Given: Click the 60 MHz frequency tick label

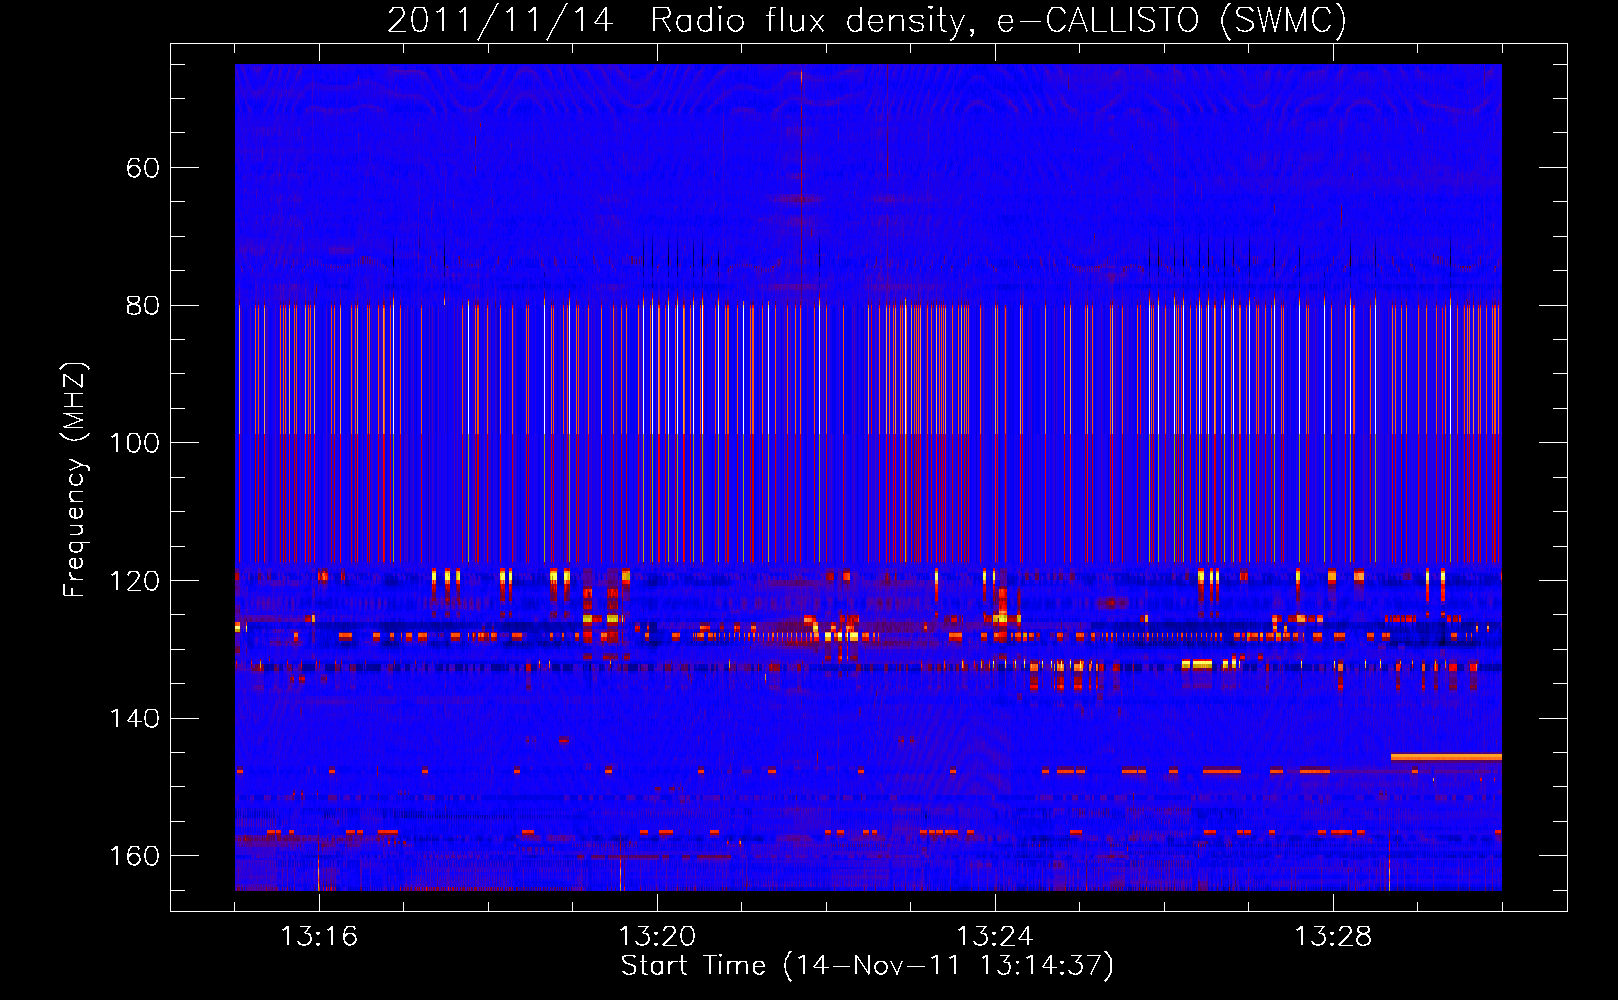Looking at the screenshot, I should point(142,168).
